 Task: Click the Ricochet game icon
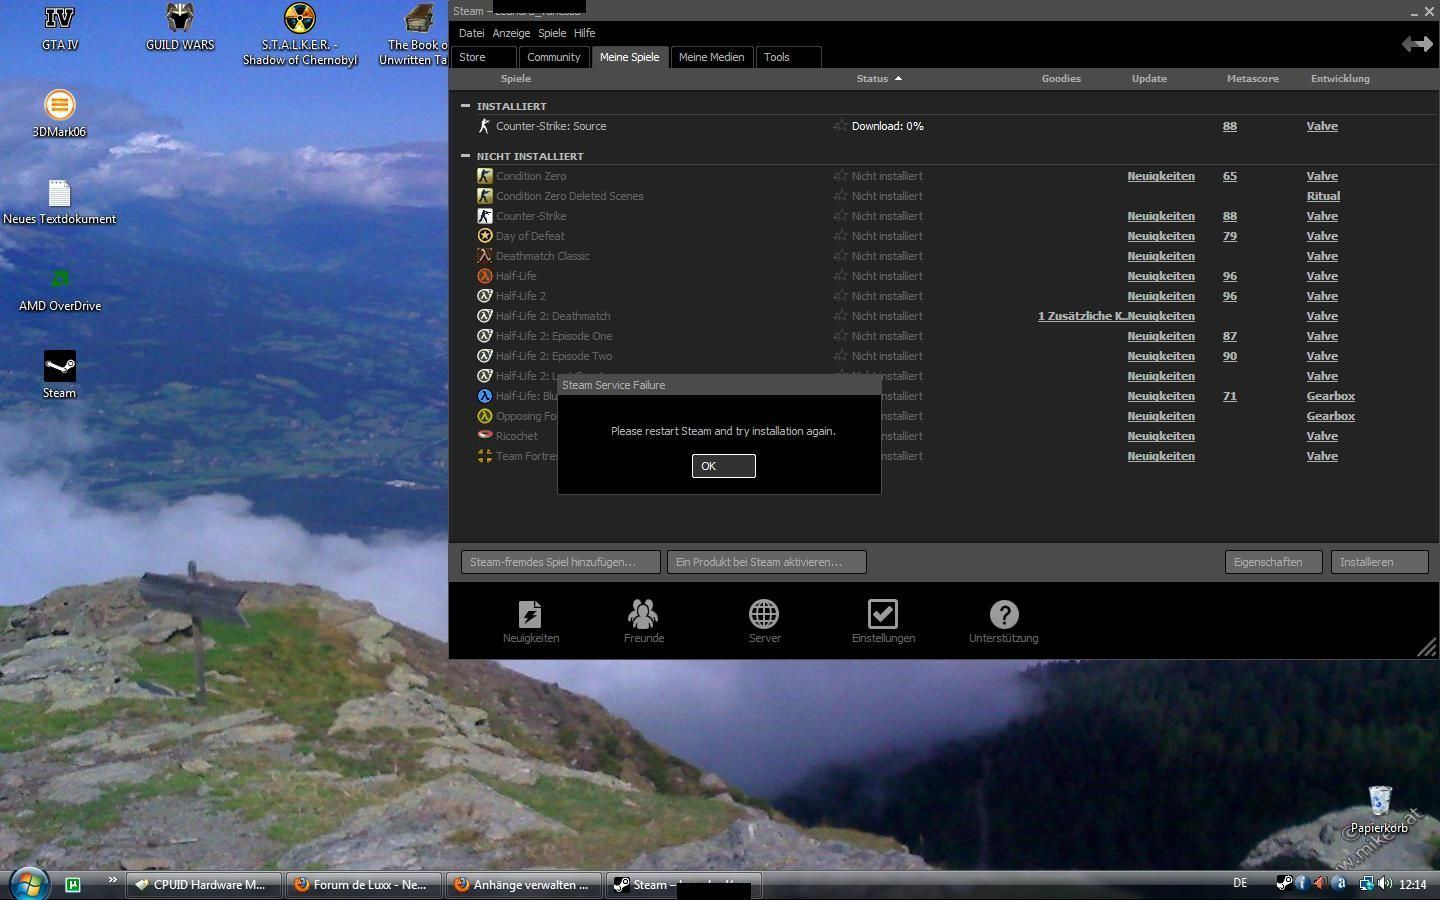[x=484, y=436]
